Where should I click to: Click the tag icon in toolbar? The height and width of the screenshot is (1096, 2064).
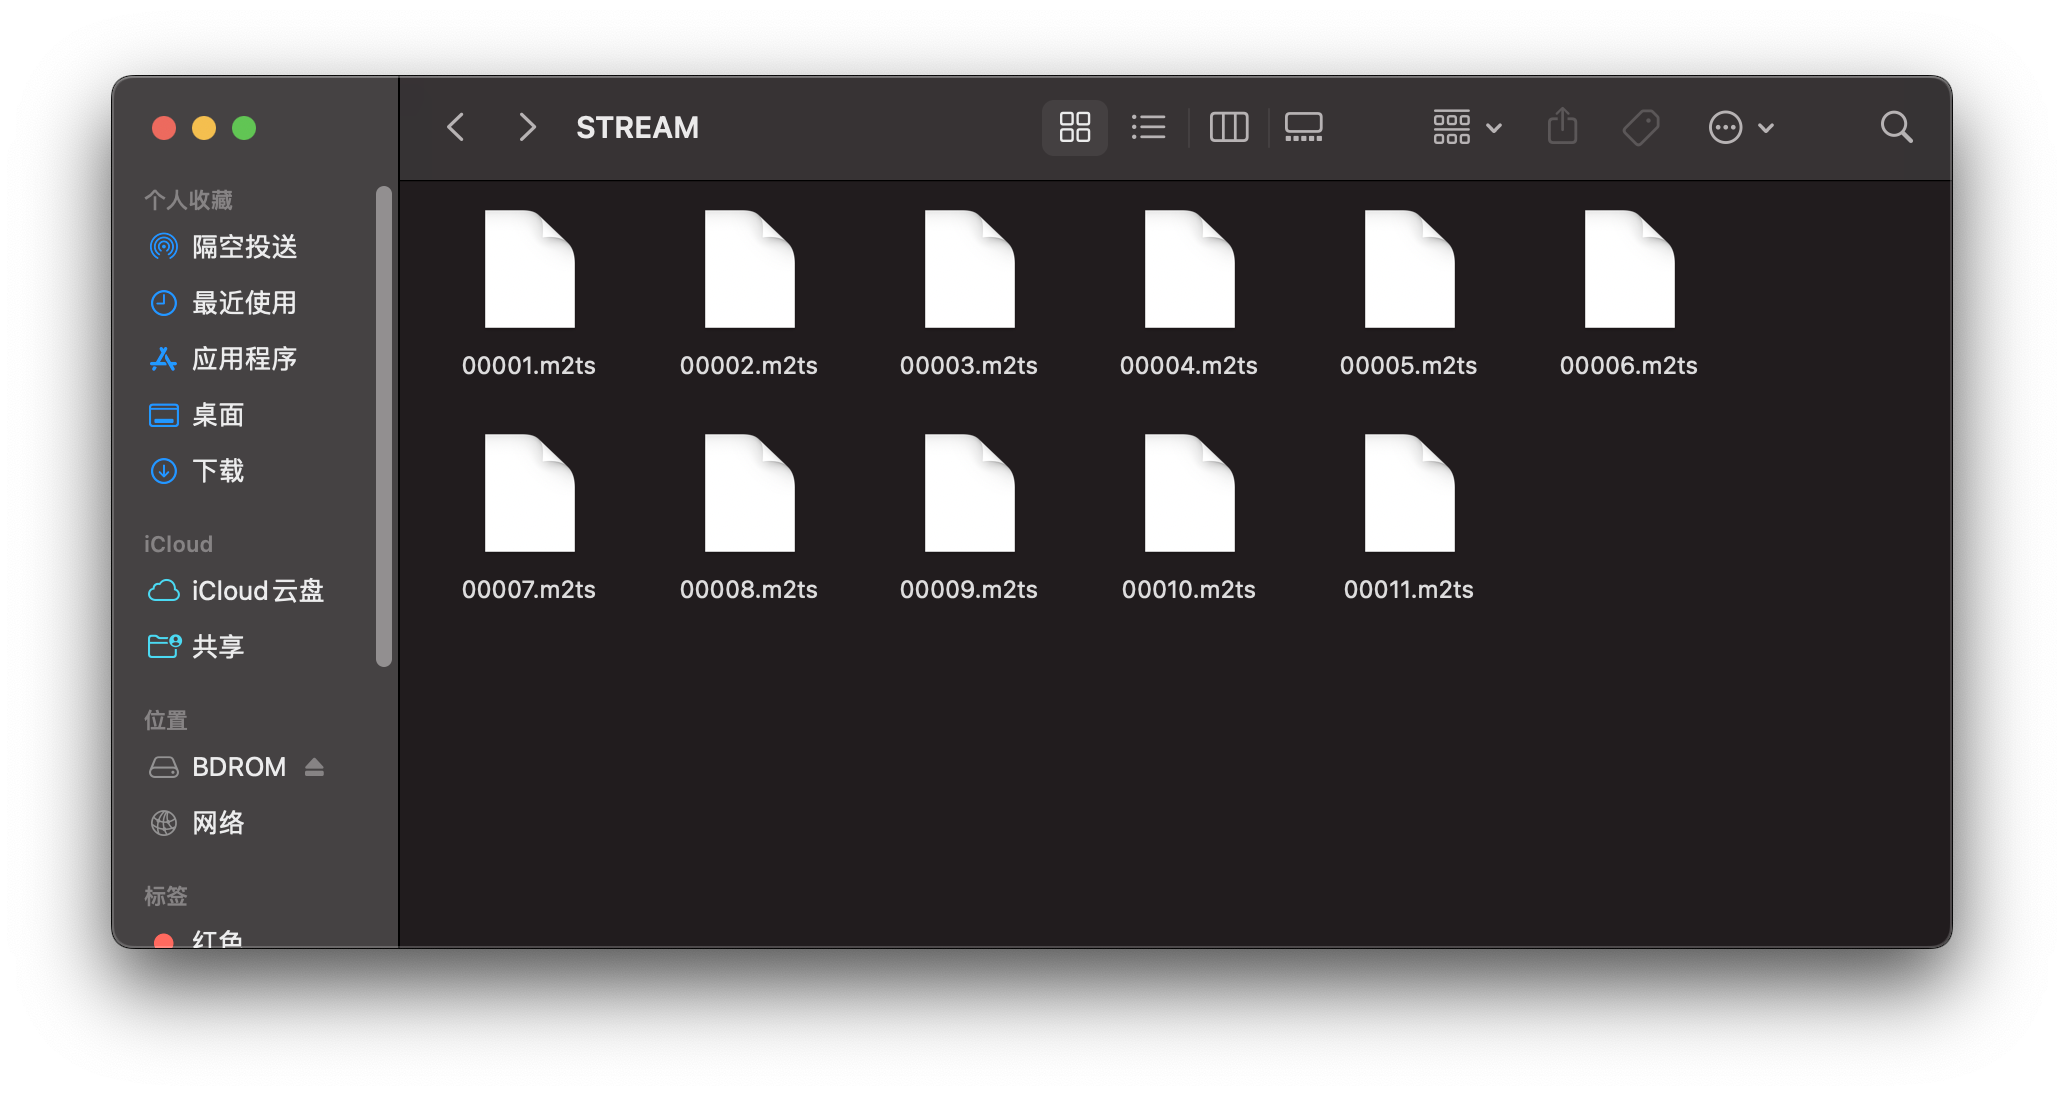1640,127
